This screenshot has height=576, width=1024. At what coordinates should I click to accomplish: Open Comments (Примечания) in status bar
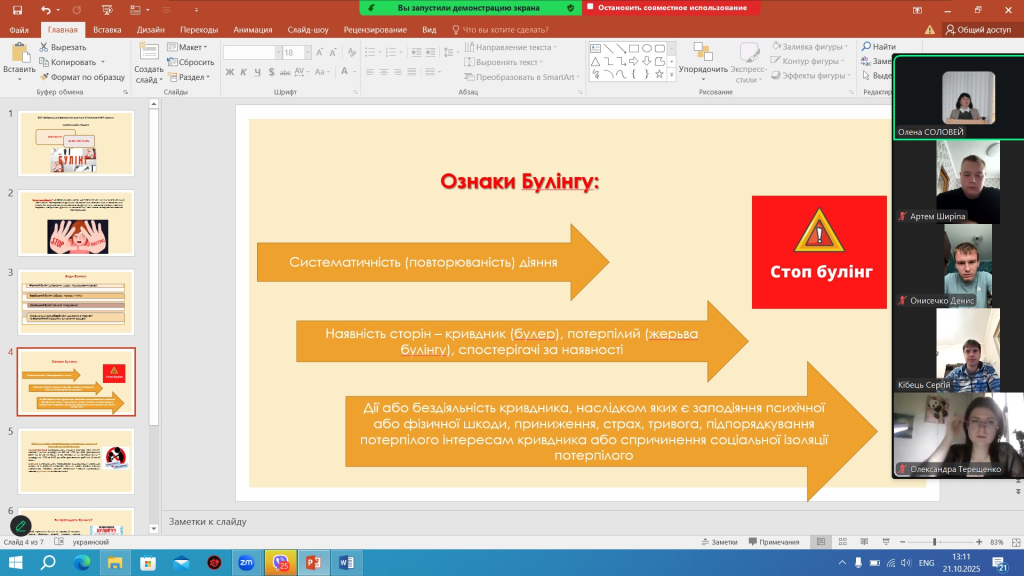[774, 542]
